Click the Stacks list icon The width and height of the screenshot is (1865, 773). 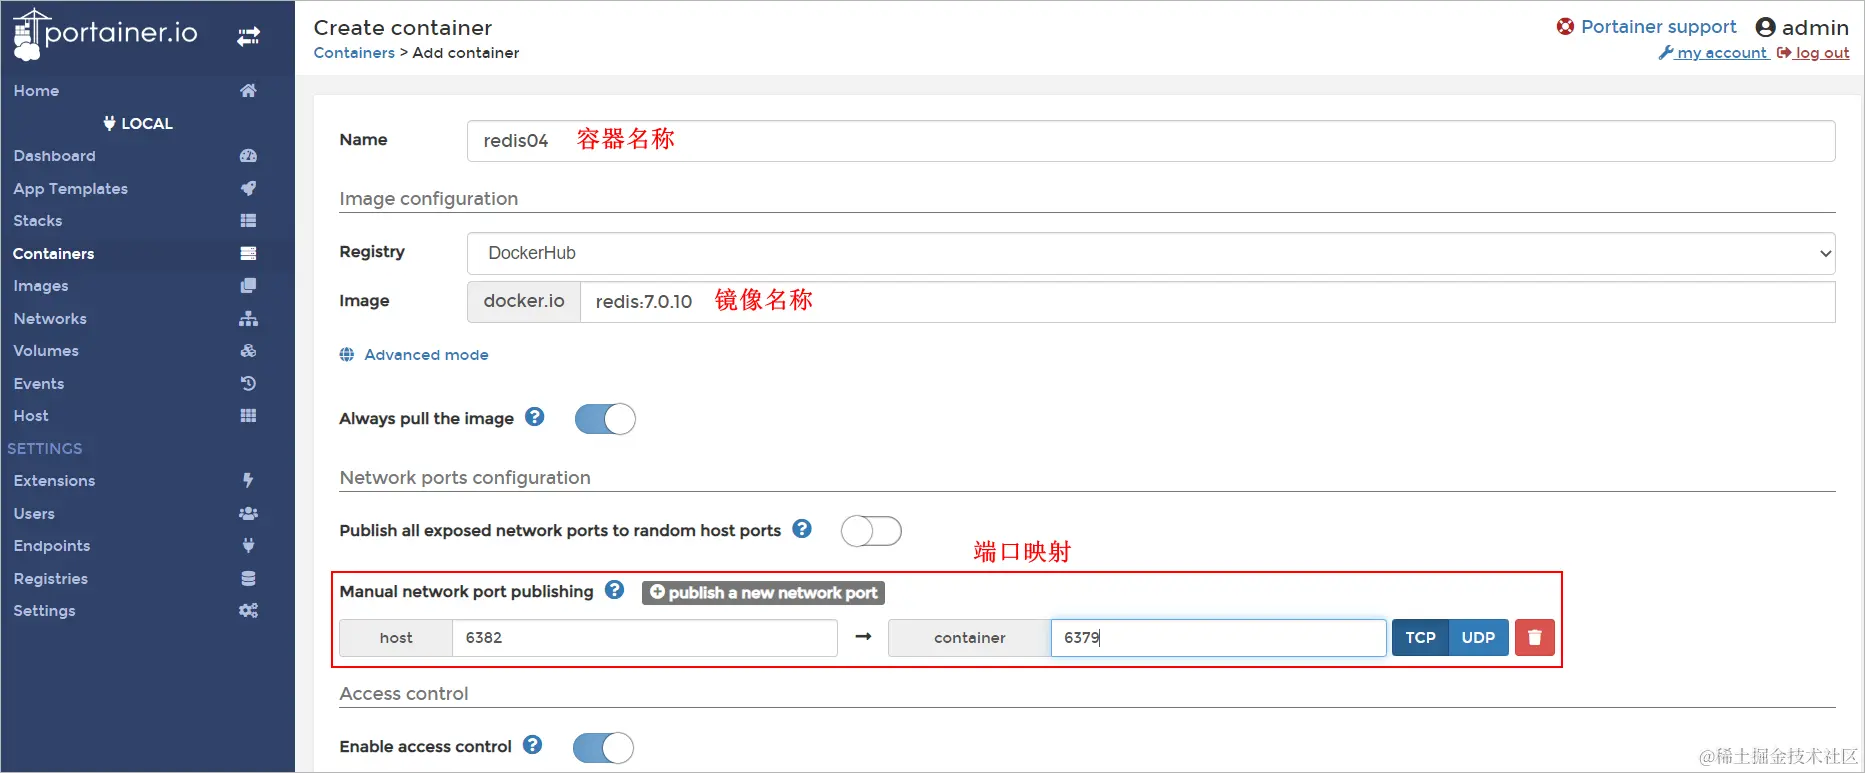tap(248, 221)
